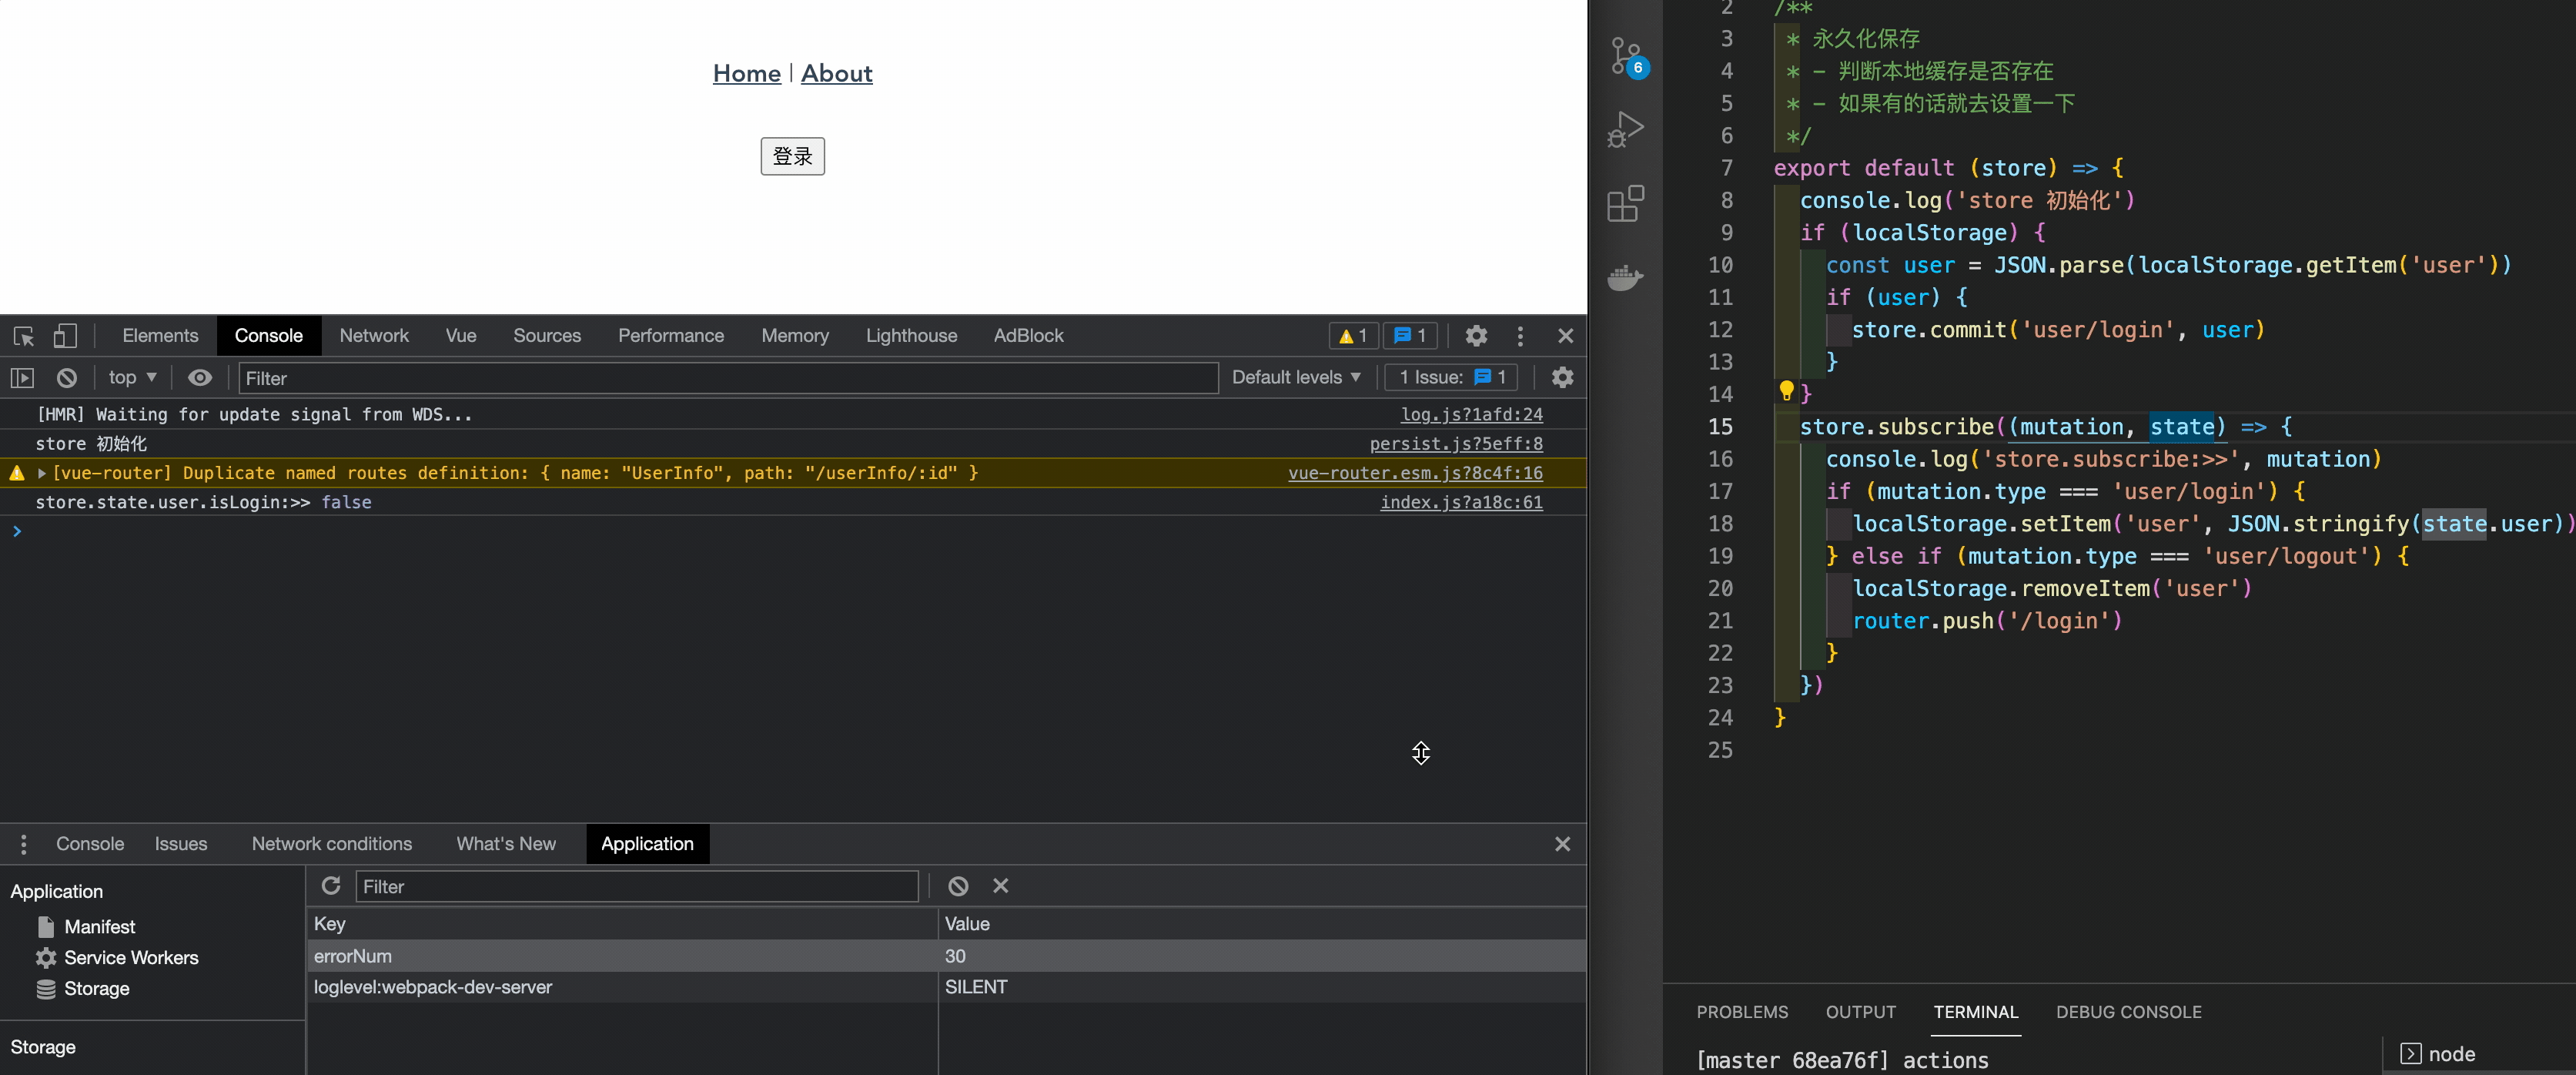Show the console sidebar icon
Viewport: 2576px width, 1075px height.
[x=22, y=378]
